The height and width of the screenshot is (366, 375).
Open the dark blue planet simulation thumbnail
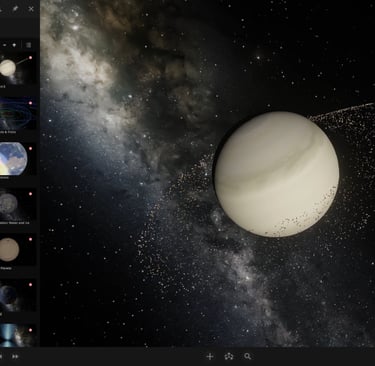(18, 295)
